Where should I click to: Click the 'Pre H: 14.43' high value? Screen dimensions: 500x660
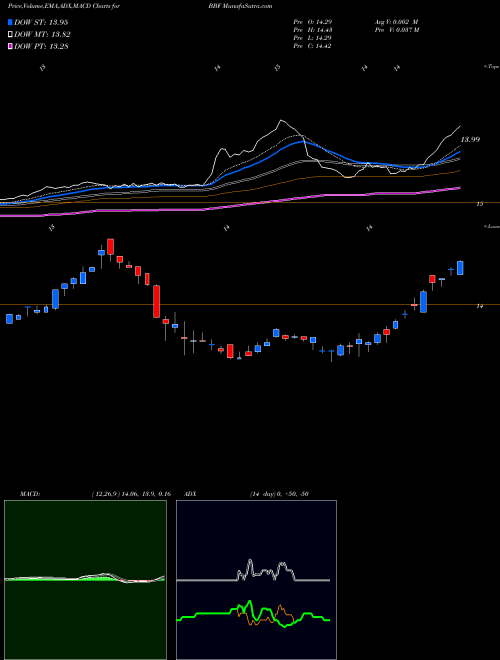[x=312, y=30]
